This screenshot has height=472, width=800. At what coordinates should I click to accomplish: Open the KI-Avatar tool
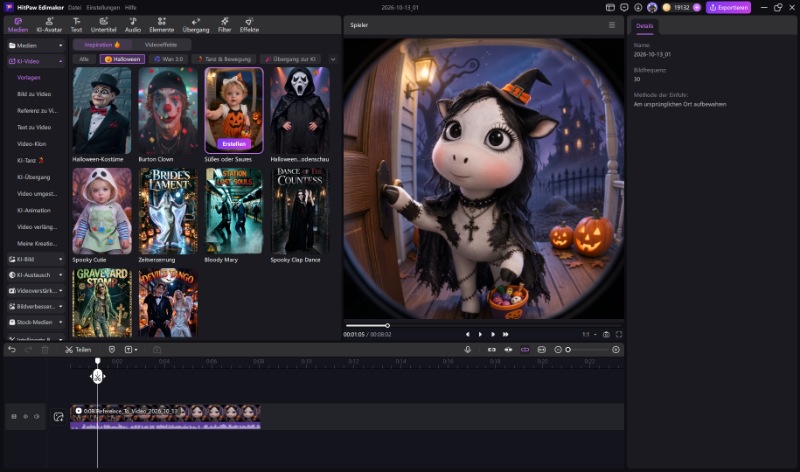tap(49, 24)
